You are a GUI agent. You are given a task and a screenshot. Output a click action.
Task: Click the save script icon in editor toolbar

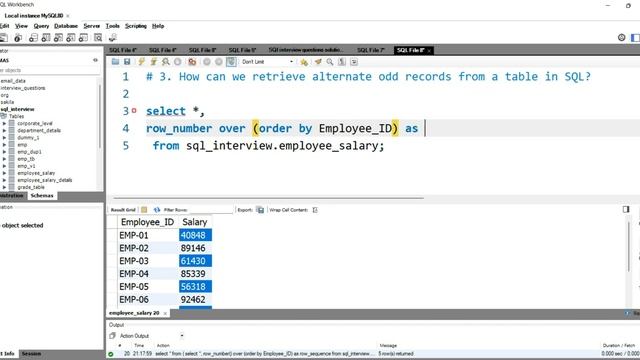(127, 62)
